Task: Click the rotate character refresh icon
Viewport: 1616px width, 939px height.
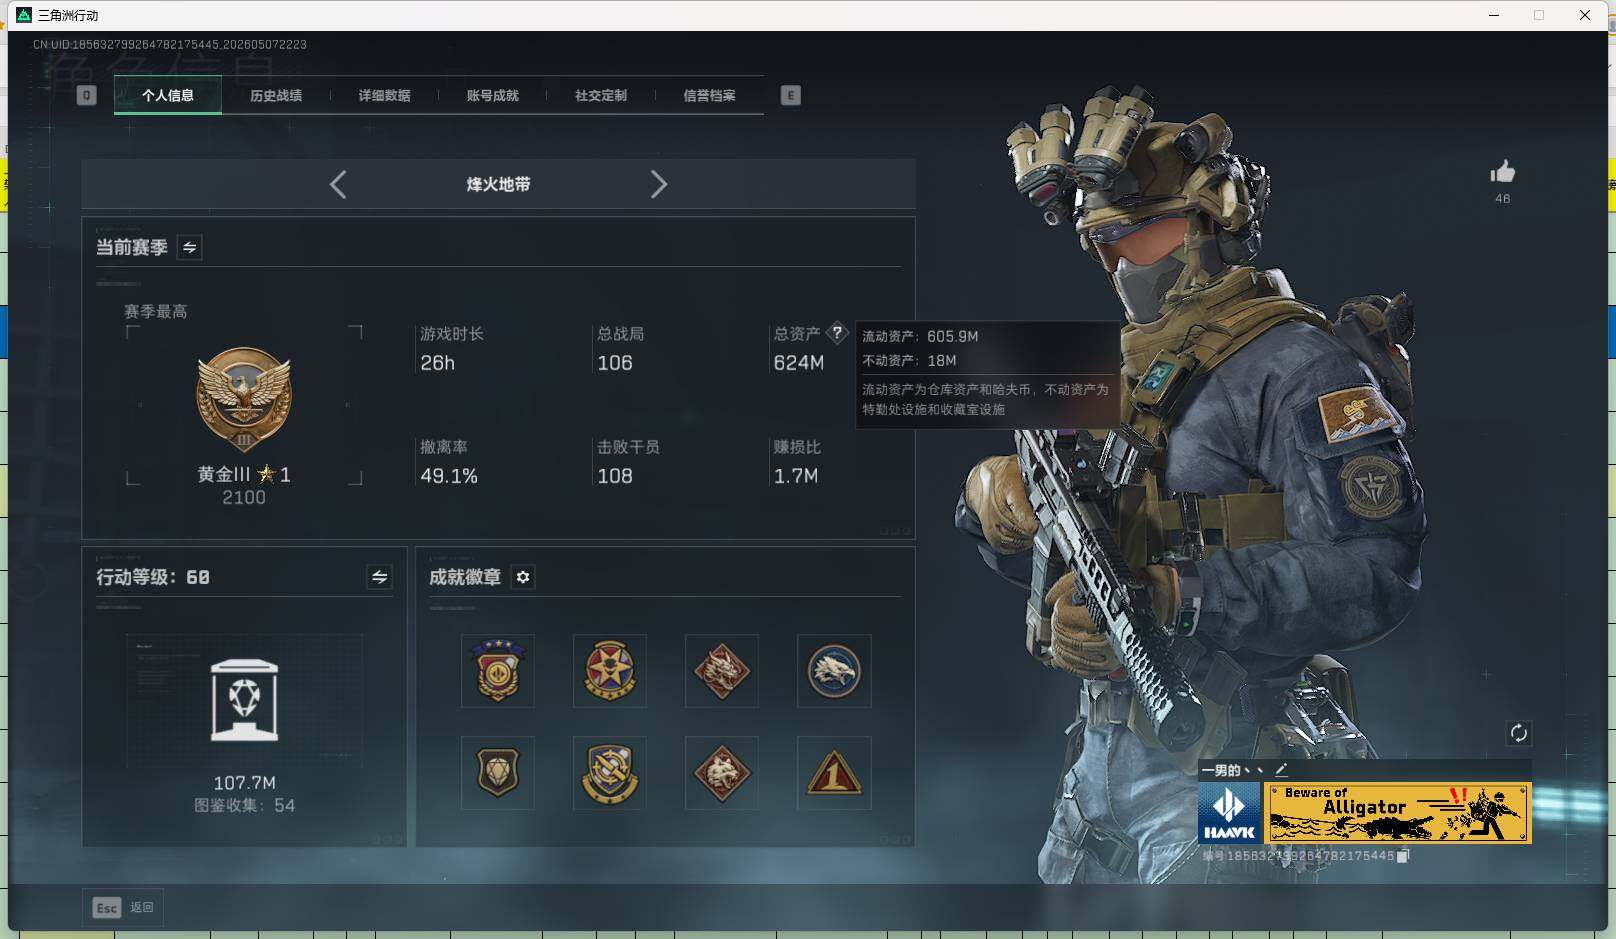Action: tap(1518, 733)
